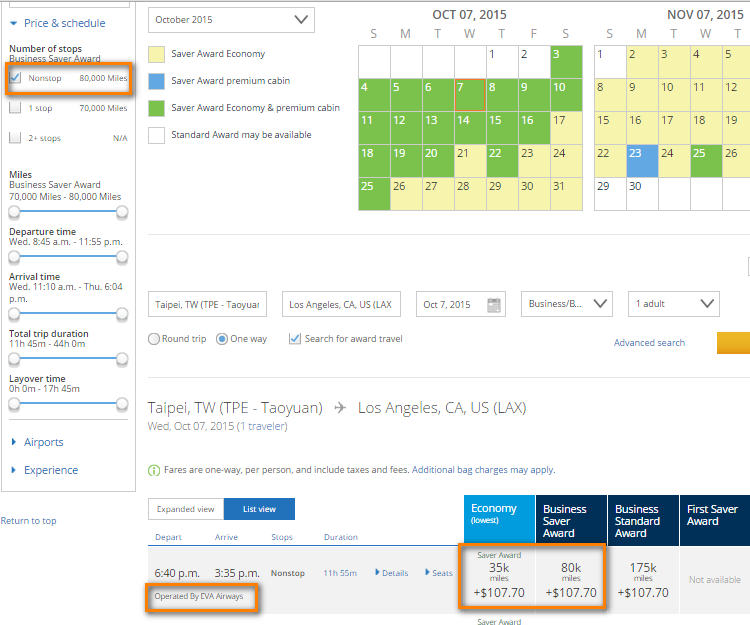Open the date picker calendar icon

pos(494,305)
